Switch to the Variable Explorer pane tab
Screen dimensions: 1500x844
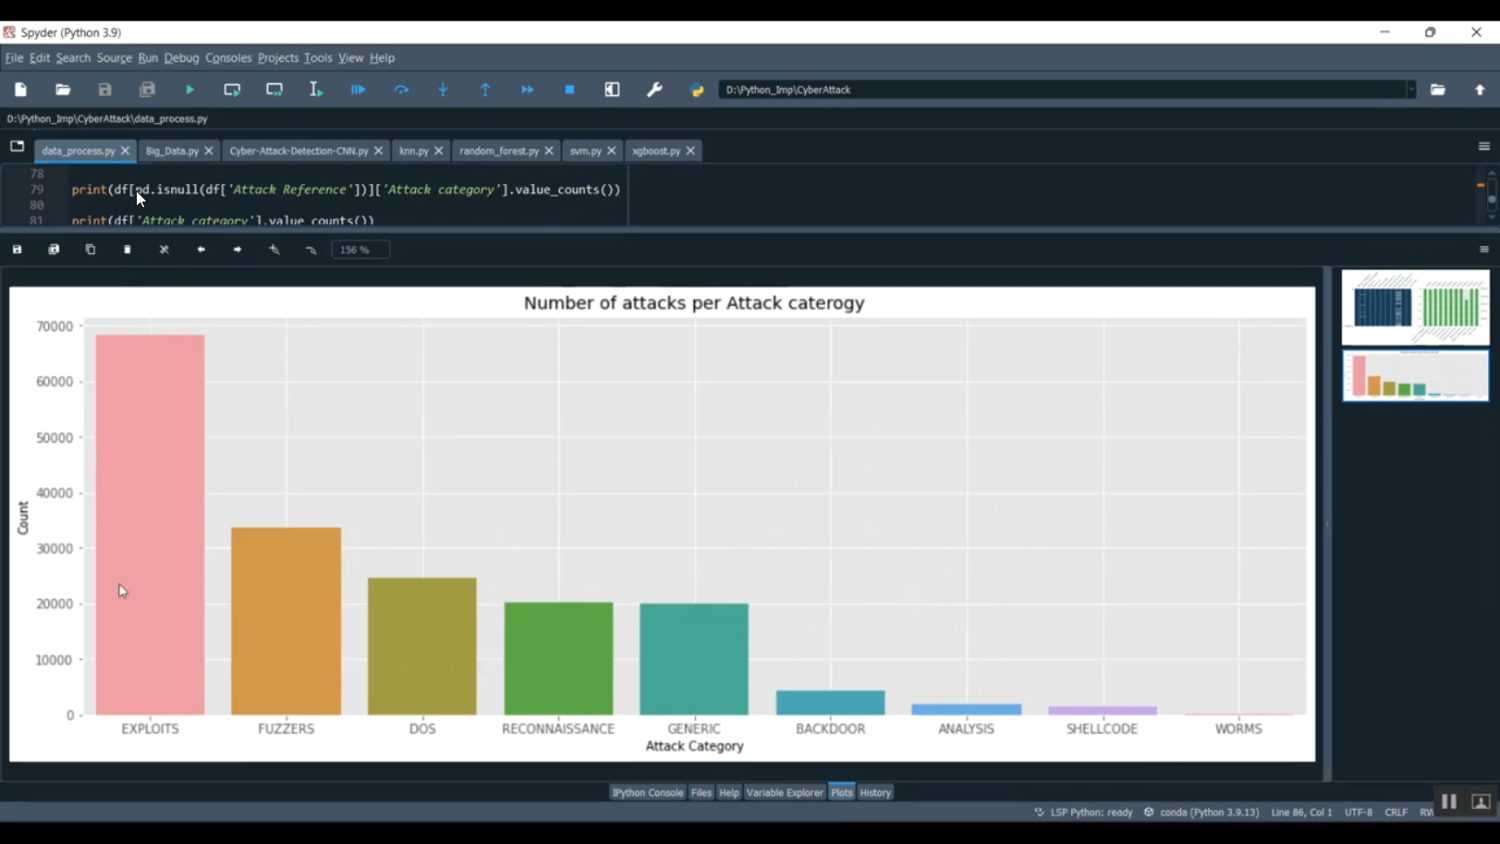pos(784,793)
